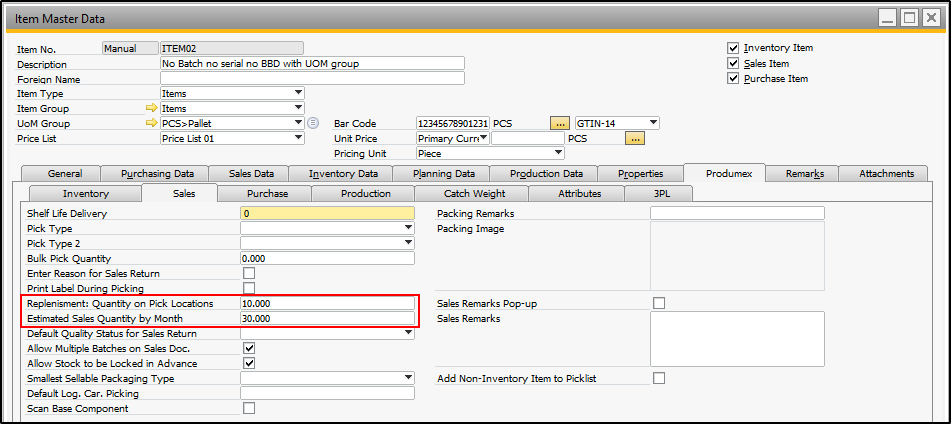
Task: Switch to the Purchasing Data tab
Action: (157, 173)
